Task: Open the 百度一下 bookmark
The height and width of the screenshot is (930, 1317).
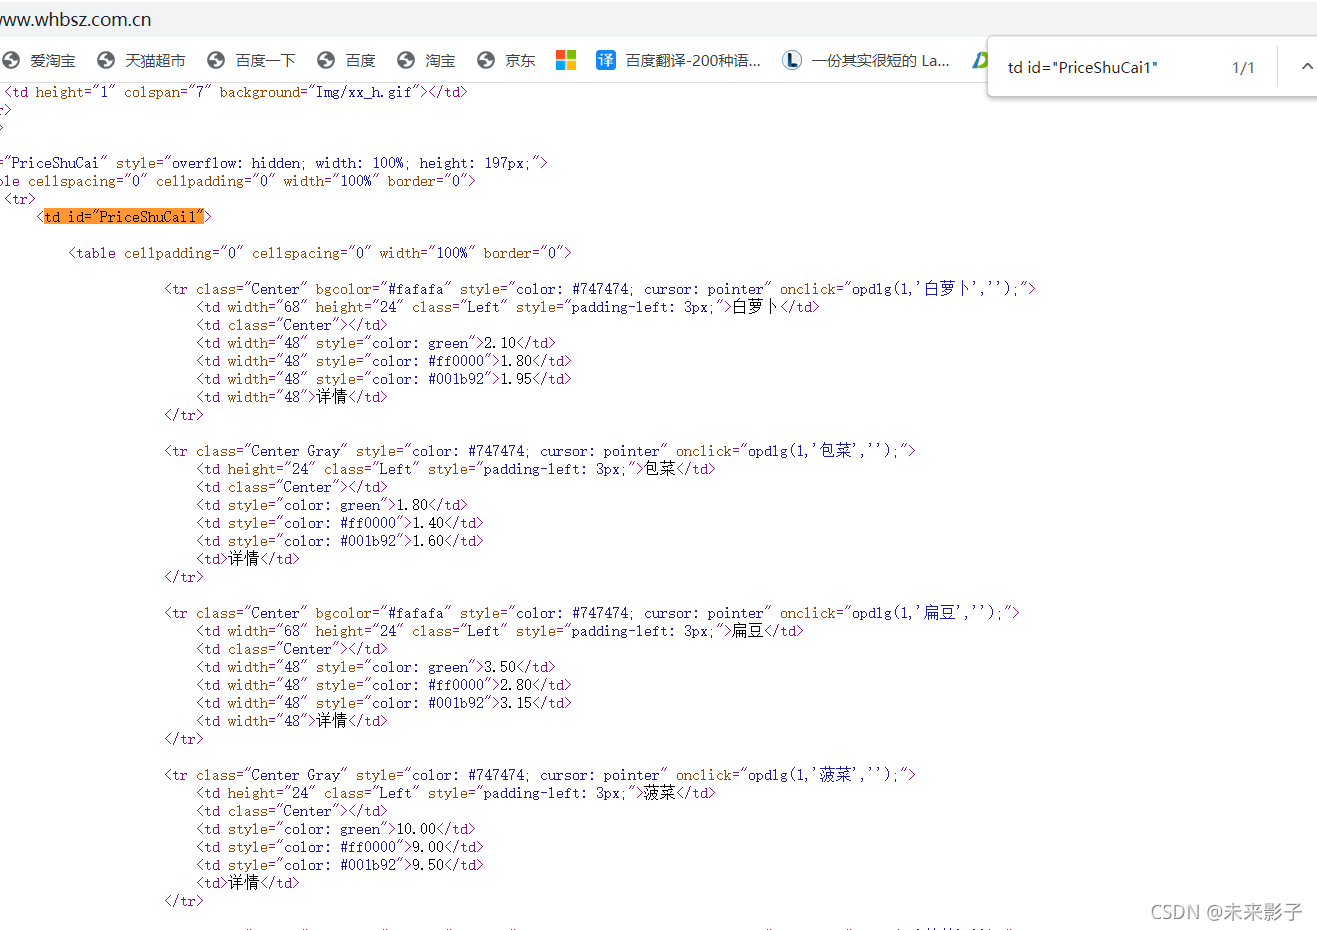Action: tap(252, 61)
